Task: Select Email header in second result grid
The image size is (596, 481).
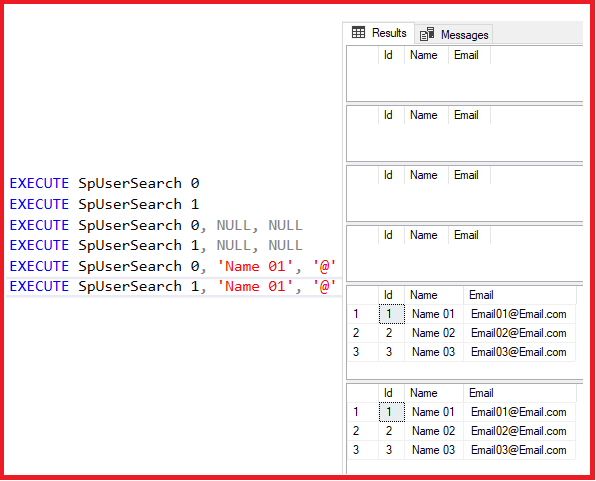Action: pyautogui.click(x=469, y=115)
